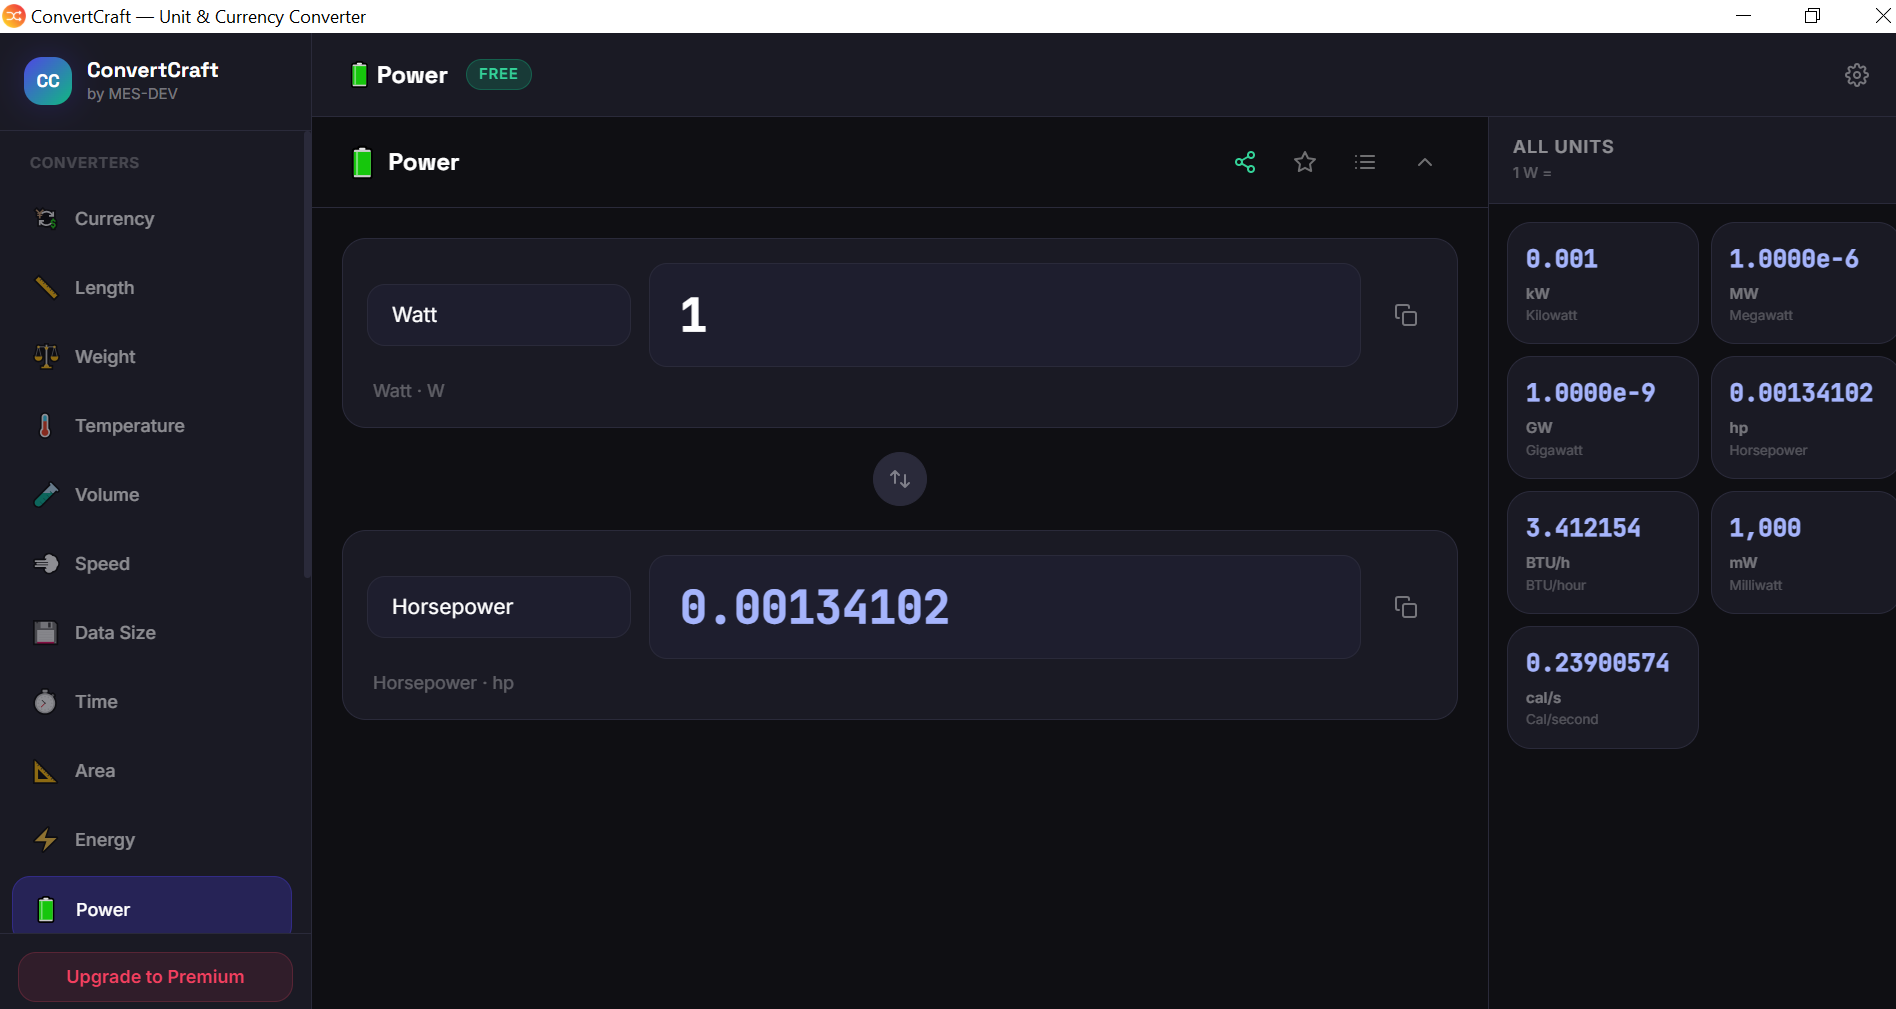Click the 'Watt · W' caption
Screen dimensions: 1896x1009
[x=408, y=391]
